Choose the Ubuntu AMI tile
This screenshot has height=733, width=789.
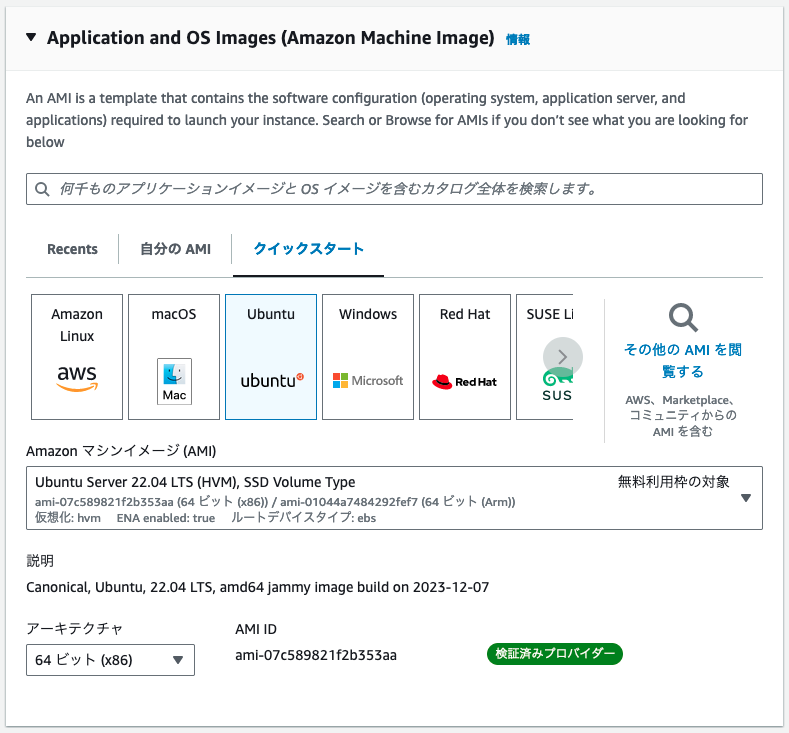coord(271,357)
